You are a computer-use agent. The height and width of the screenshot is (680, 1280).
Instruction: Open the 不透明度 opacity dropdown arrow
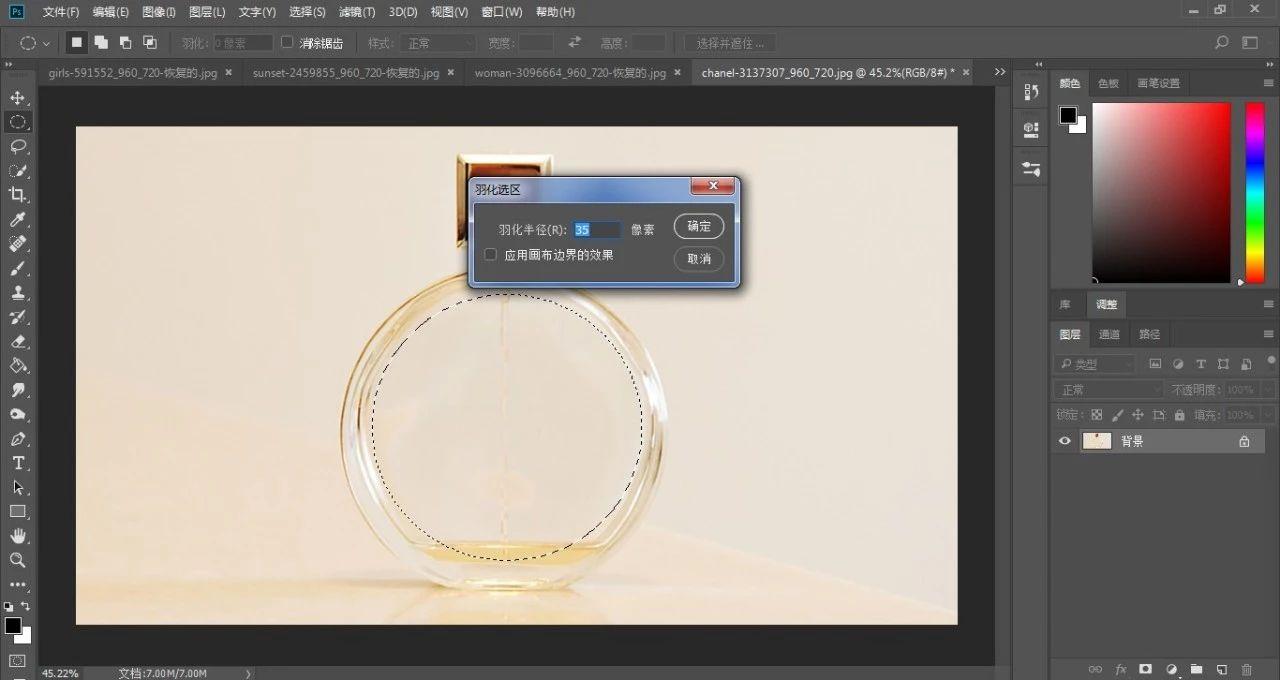click(1267, 389)
